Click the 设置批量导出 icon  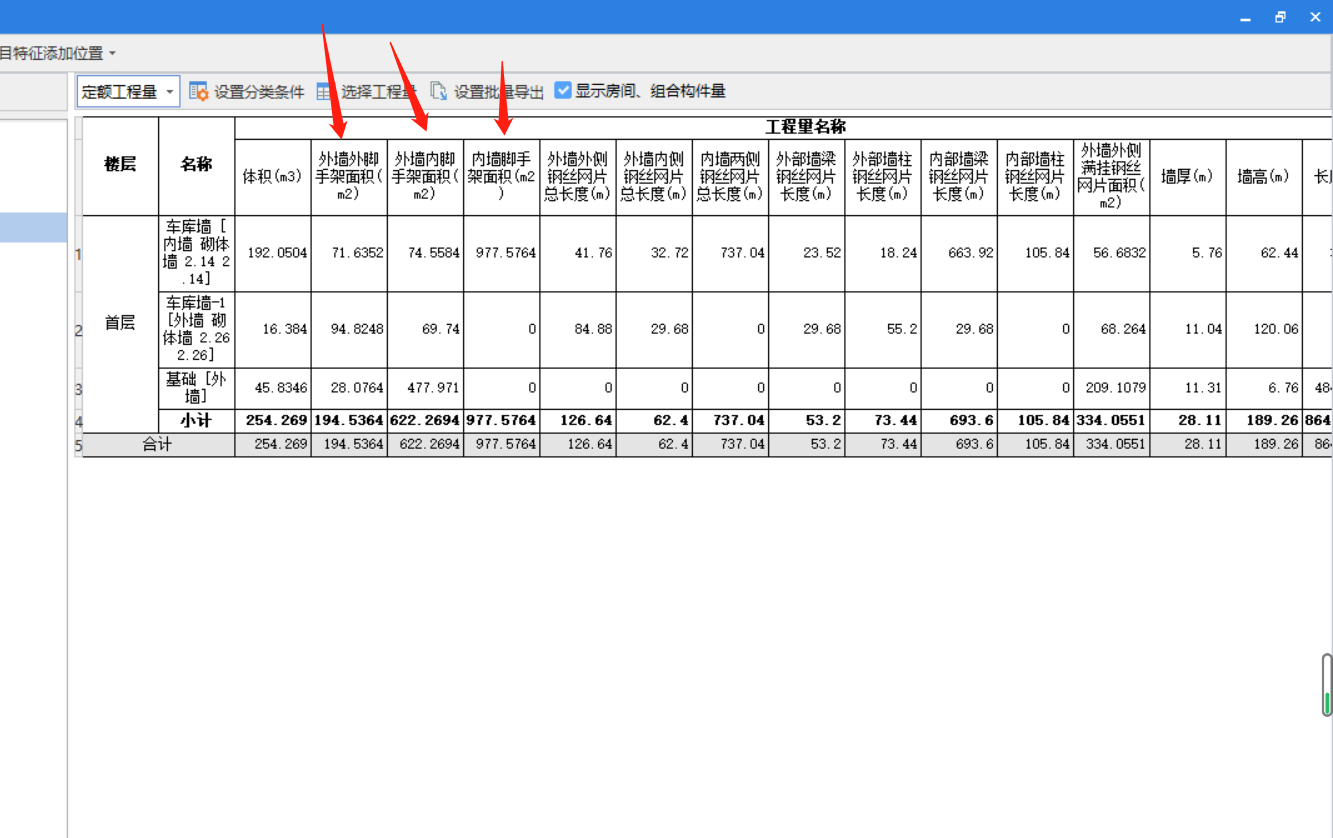(439, 92)
